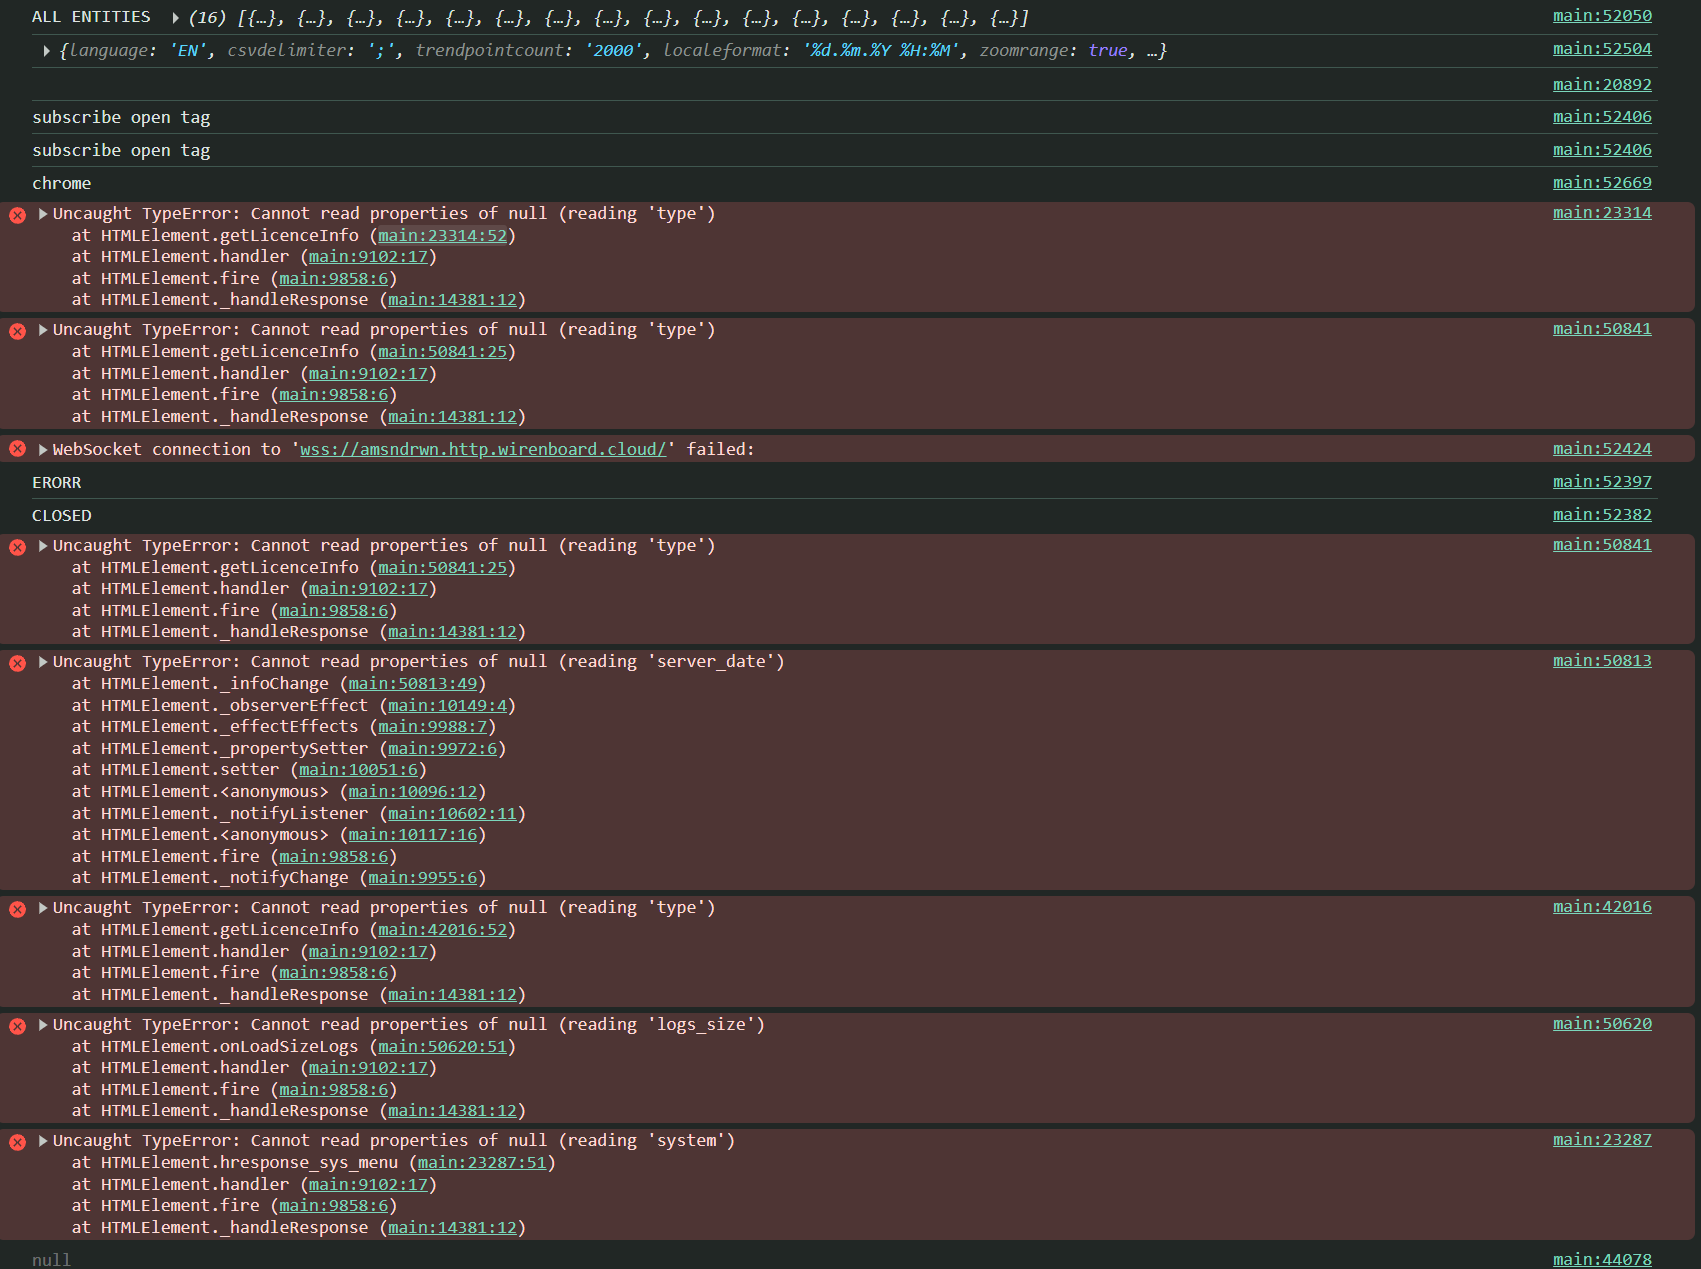Expand the settings object with language 'EN'
Image resolution: width=1701 pixels, height=1269 pixels.
[46, 50]
